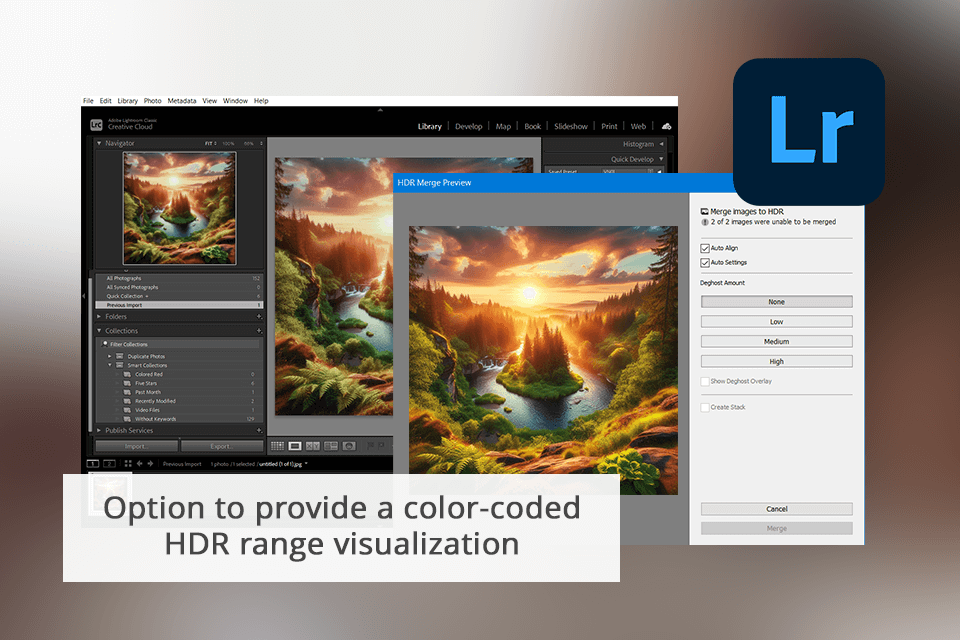Collapse the Smart Collections set
Viewport: 960px width, 640px height.
click(x=110, y=365)
